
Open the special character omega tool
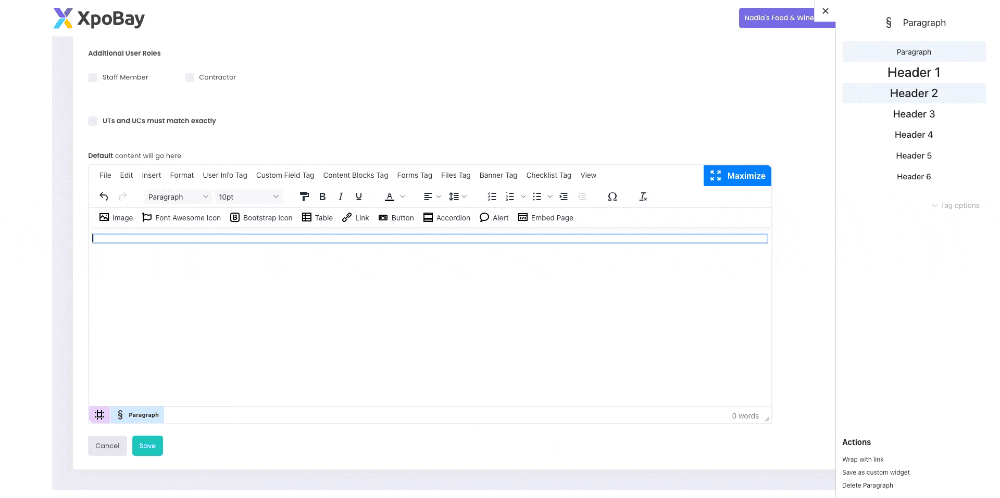point(612,197)
